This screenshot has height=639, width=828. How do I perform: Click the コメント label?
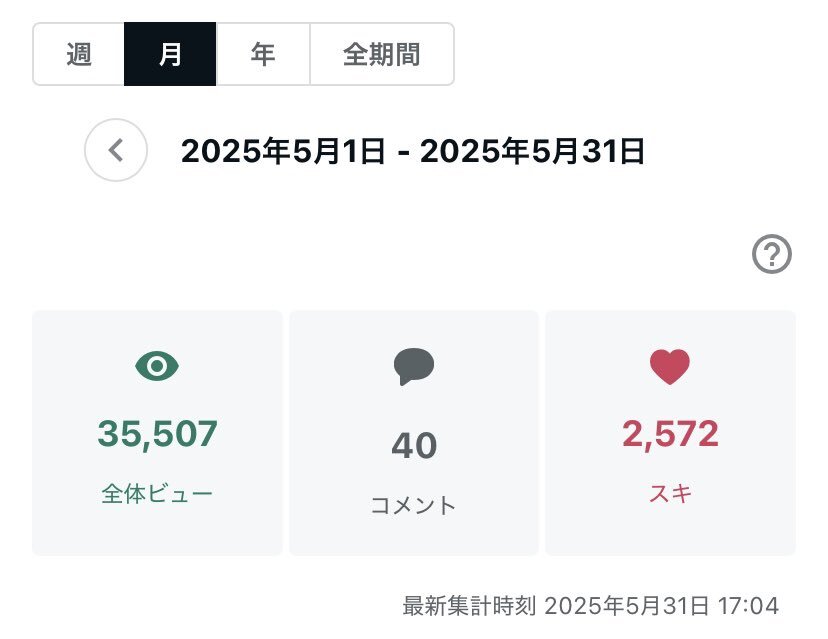point(413,505)
